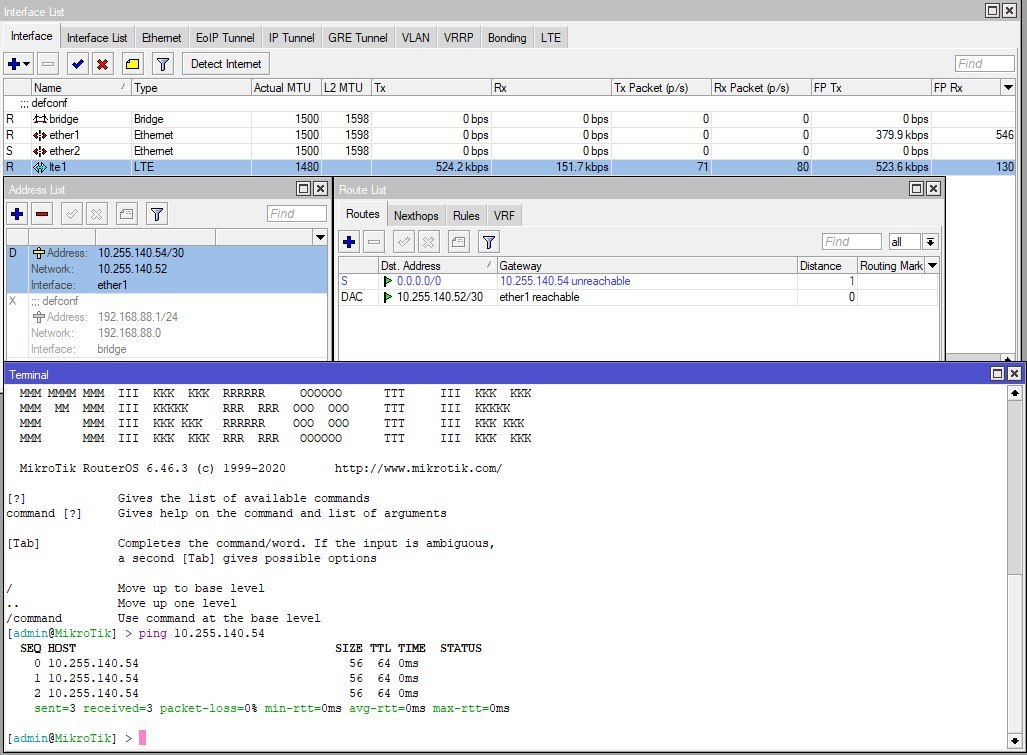Viewport: 1027px width, 755px height.
Task: Click the lte1 Tx value 524.2 kbps
Action: (x=462, y=167)
